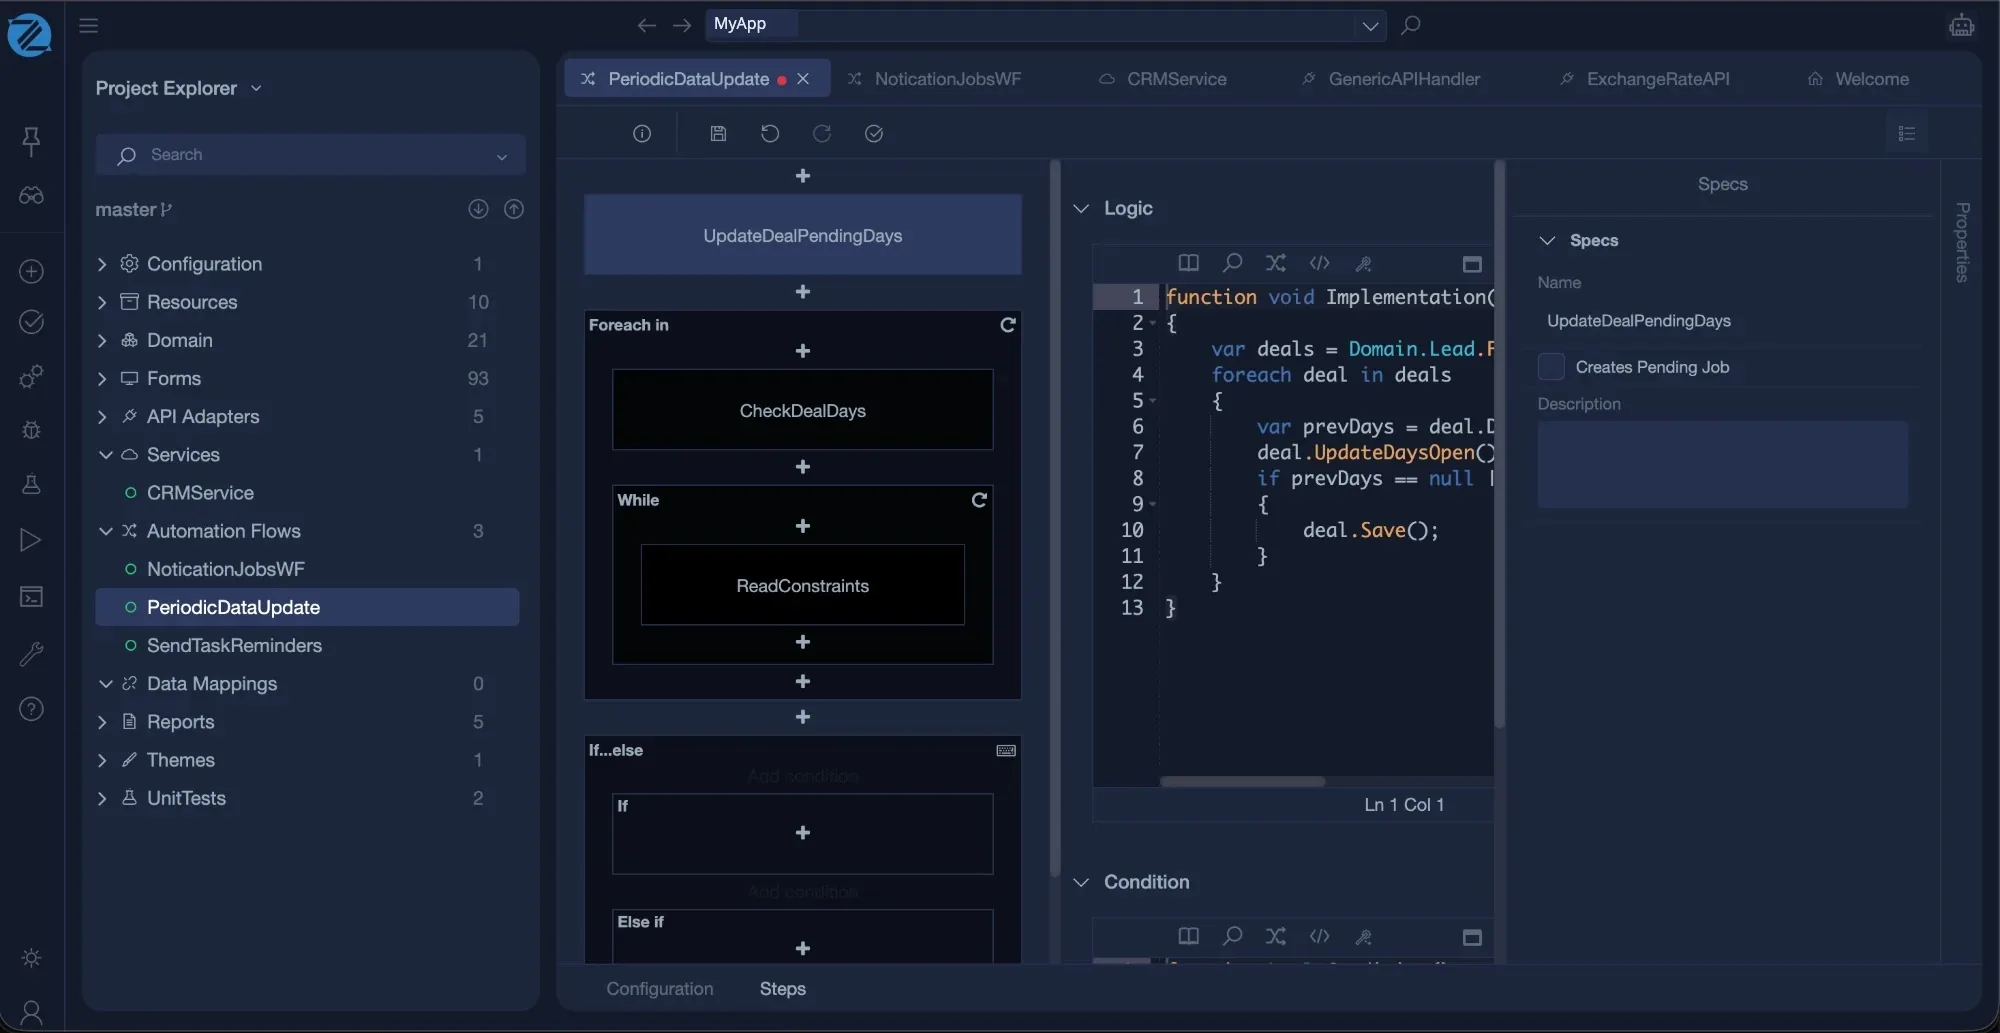
Task: Click the Logic editor horizontal scrollbar
Action: [x=1243, y=781]
